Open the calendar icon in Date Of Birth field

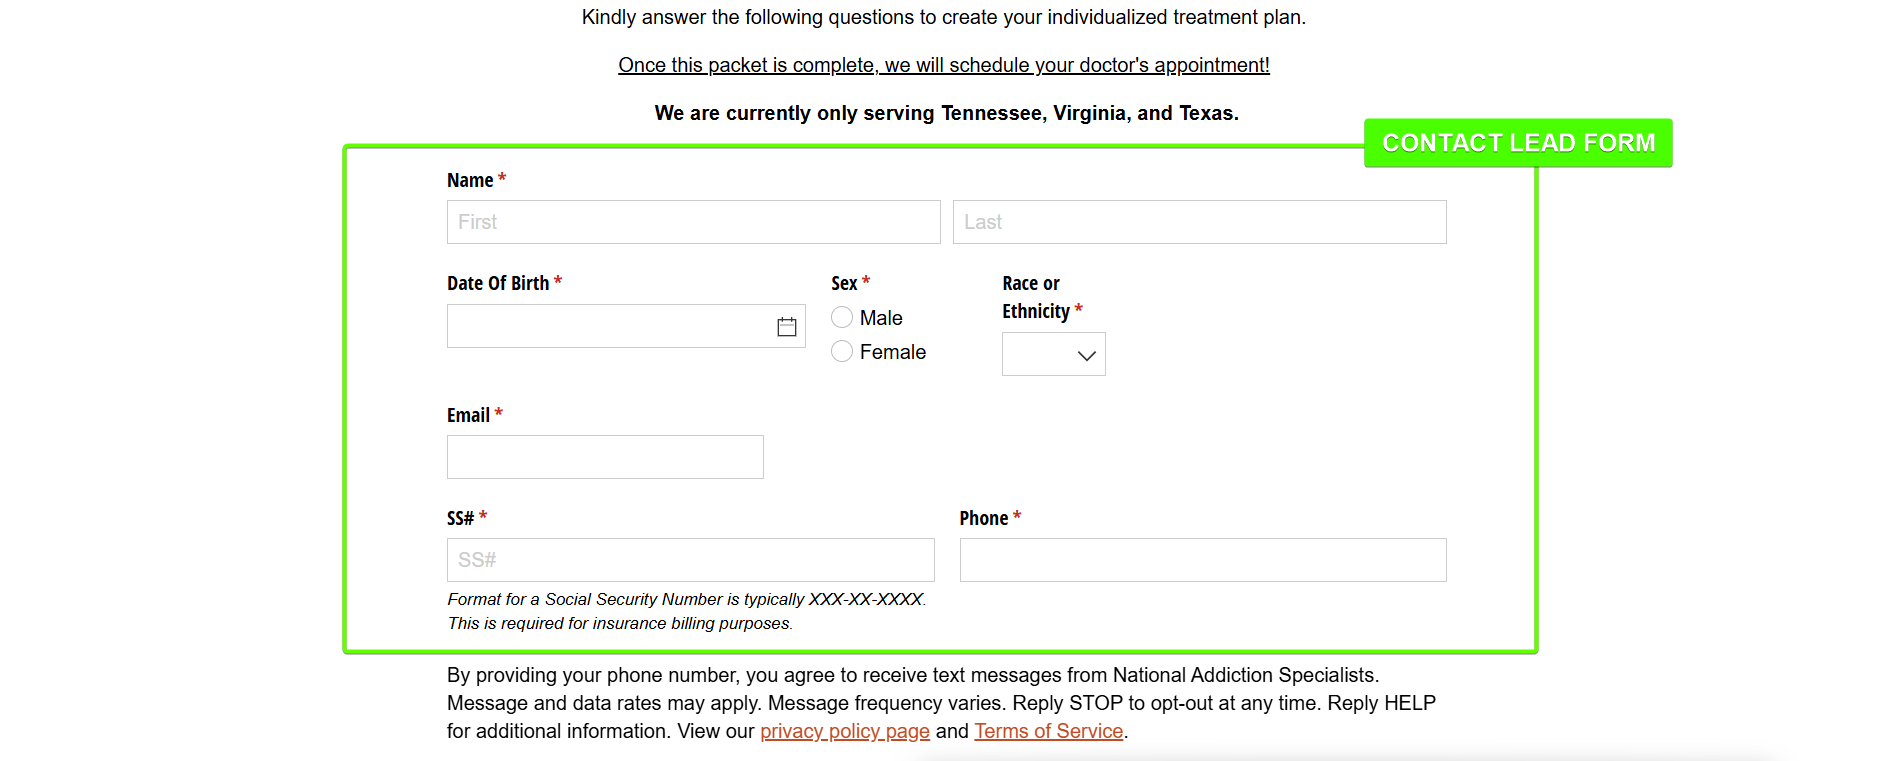[x=786, y=325]
